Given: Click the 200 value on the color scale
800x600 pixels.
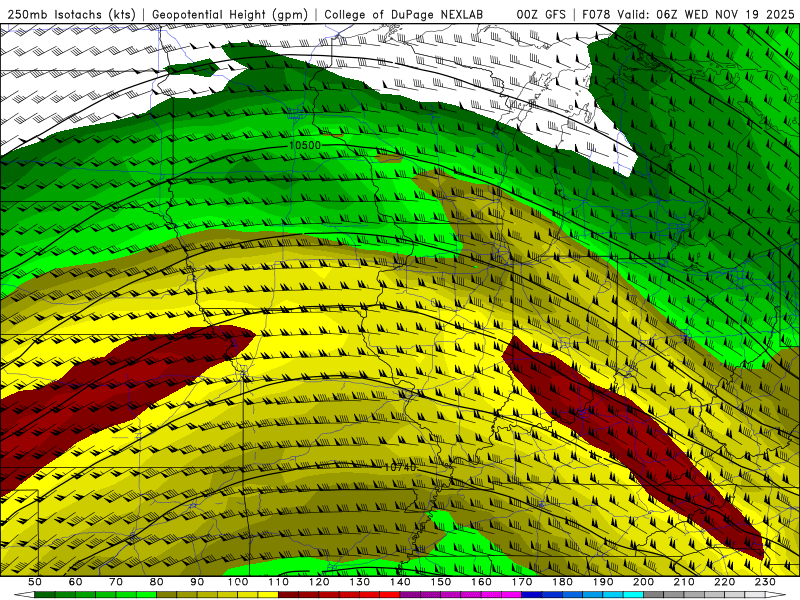Looking at the screenshot, I should [x=643, y=582].
